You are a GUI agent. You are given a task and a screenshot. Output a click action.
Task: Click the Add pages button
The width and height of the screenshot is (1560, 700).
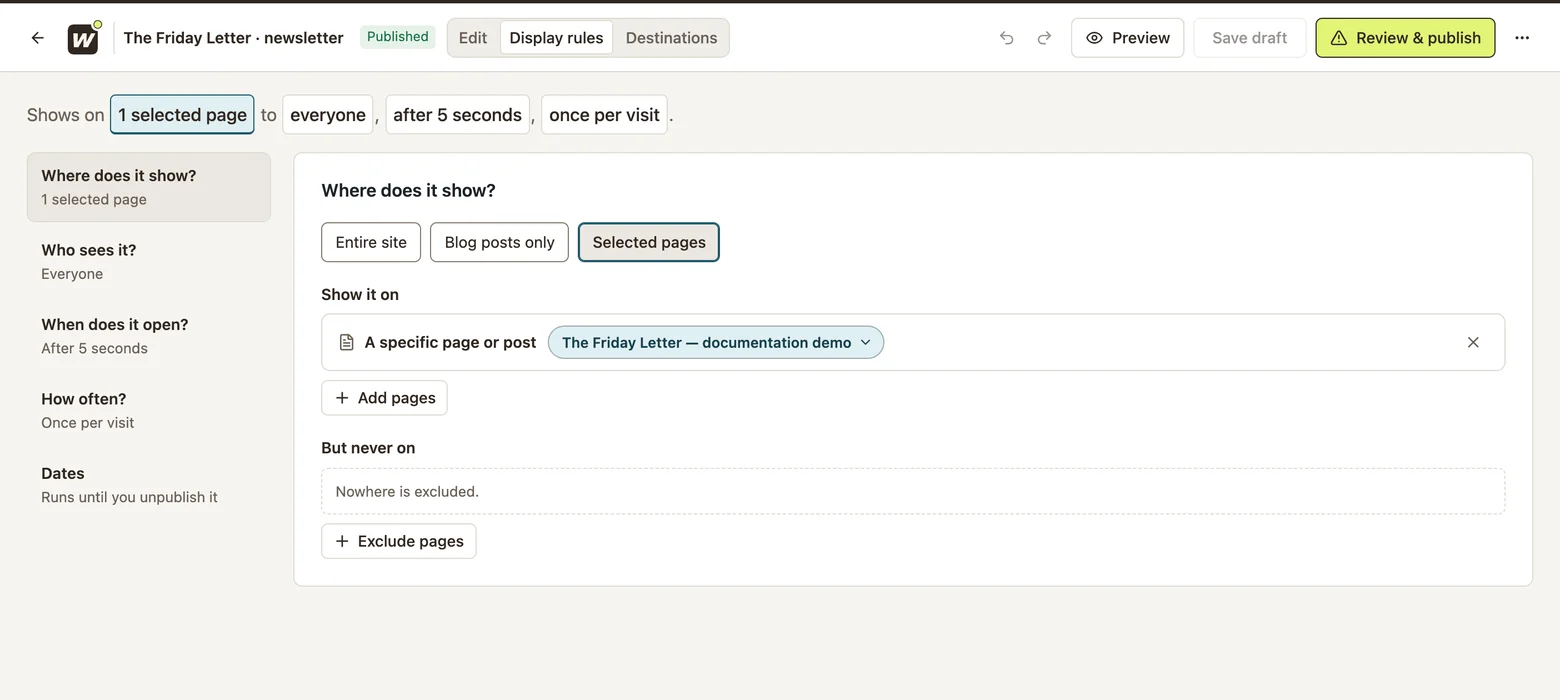click(384, 398)
